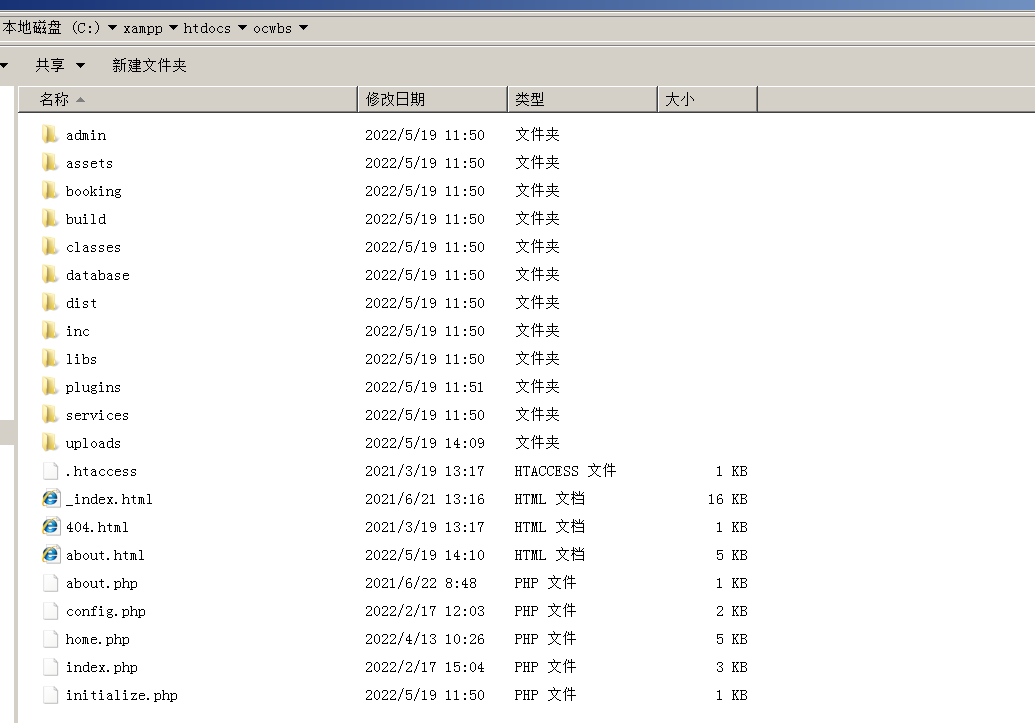Screen dimensions: 1035x723
Task: Click the index.php file icon
Action: (x=50, y=667)
